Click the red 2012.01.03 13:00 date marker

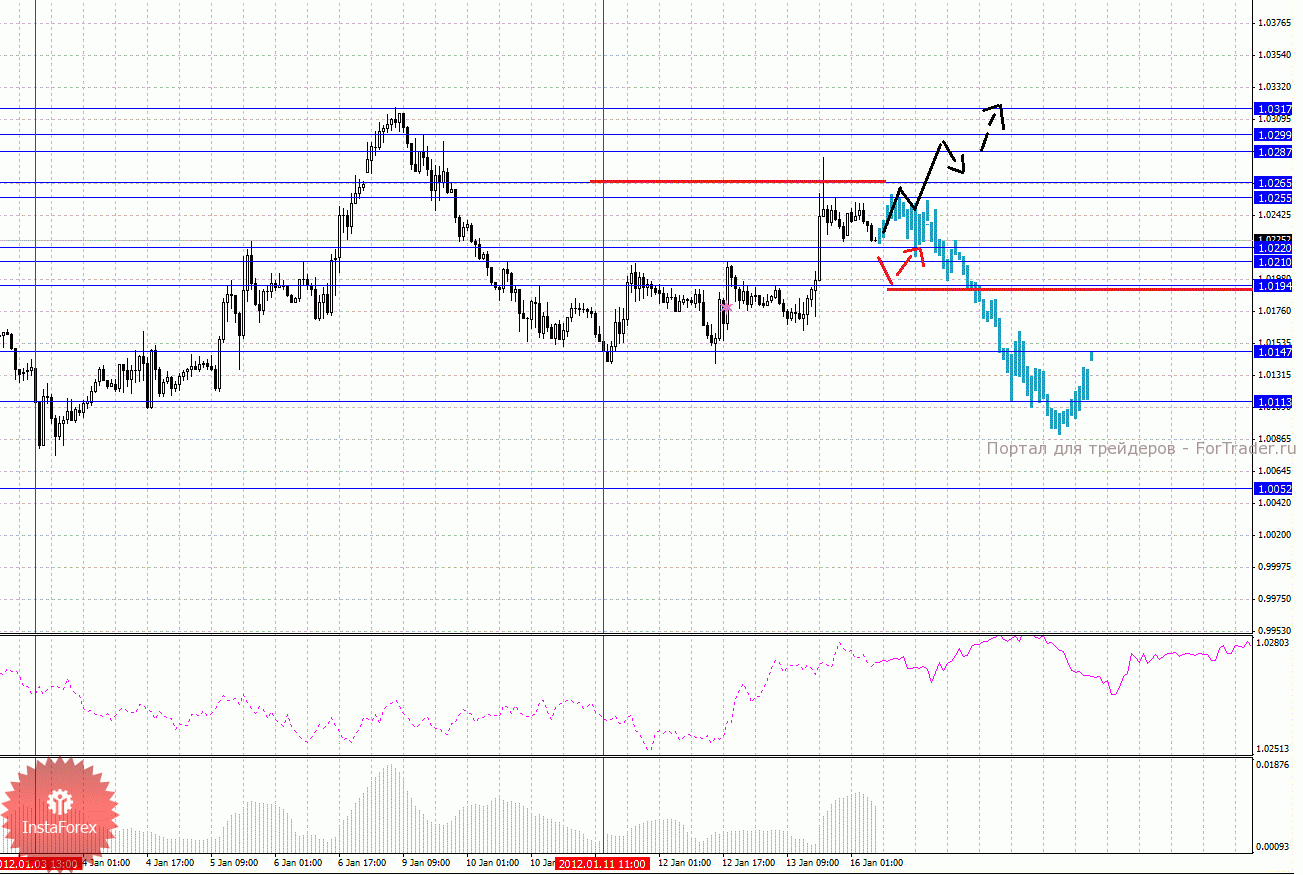(x=38, y=863)
